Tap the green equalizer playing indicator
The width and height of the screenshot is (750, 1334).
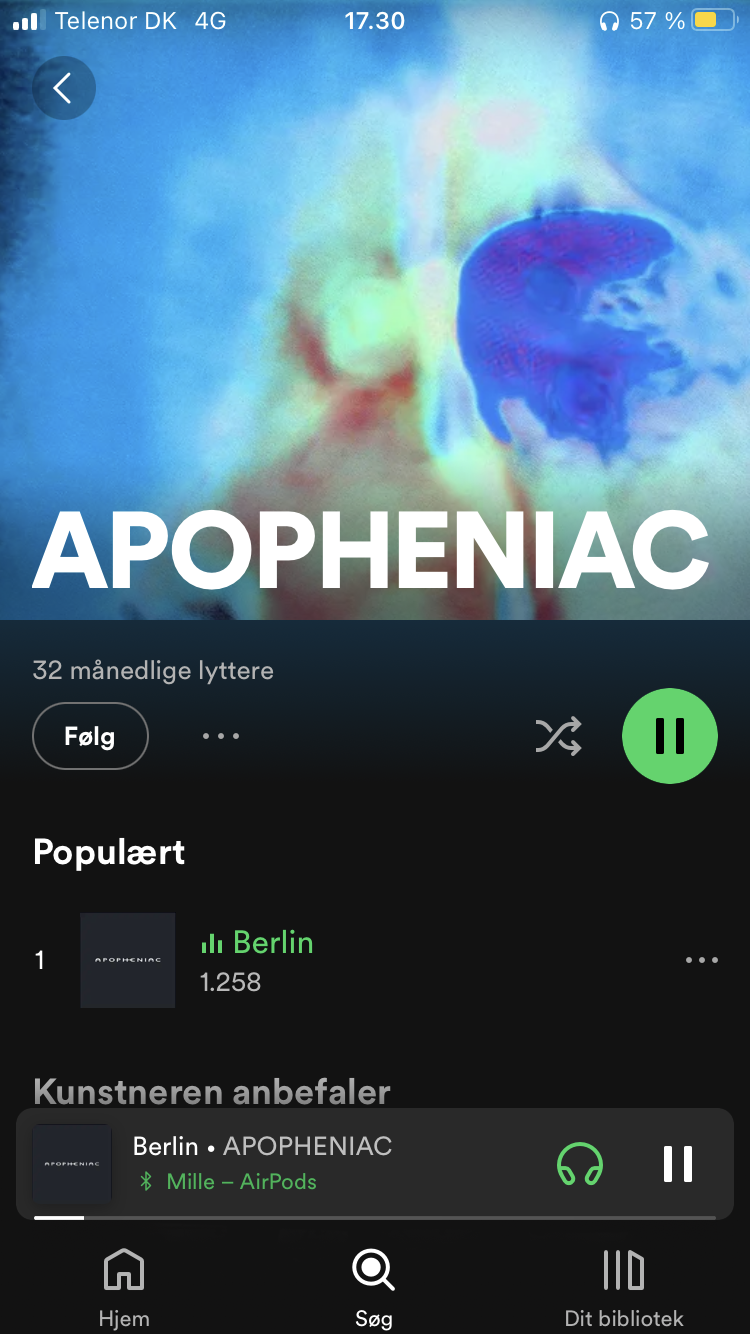(x=211, y=943)
